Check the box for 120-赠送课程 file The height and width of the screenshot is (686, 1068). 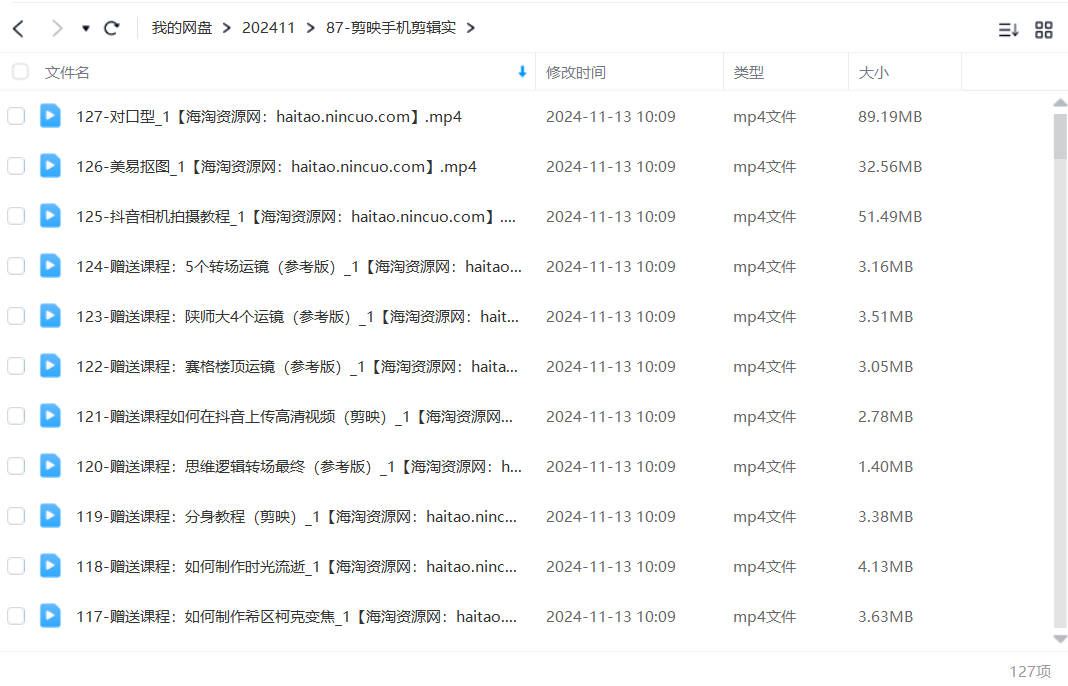[x=16, y=466]
